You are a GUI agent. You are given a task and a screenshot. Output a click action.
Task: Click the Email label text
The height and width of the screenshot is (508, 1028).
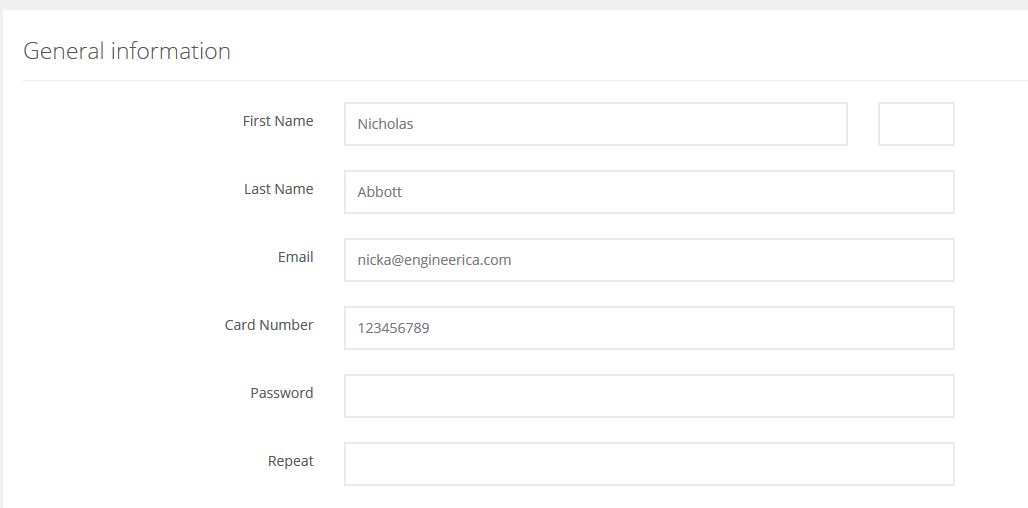click(x=296, y=257)
